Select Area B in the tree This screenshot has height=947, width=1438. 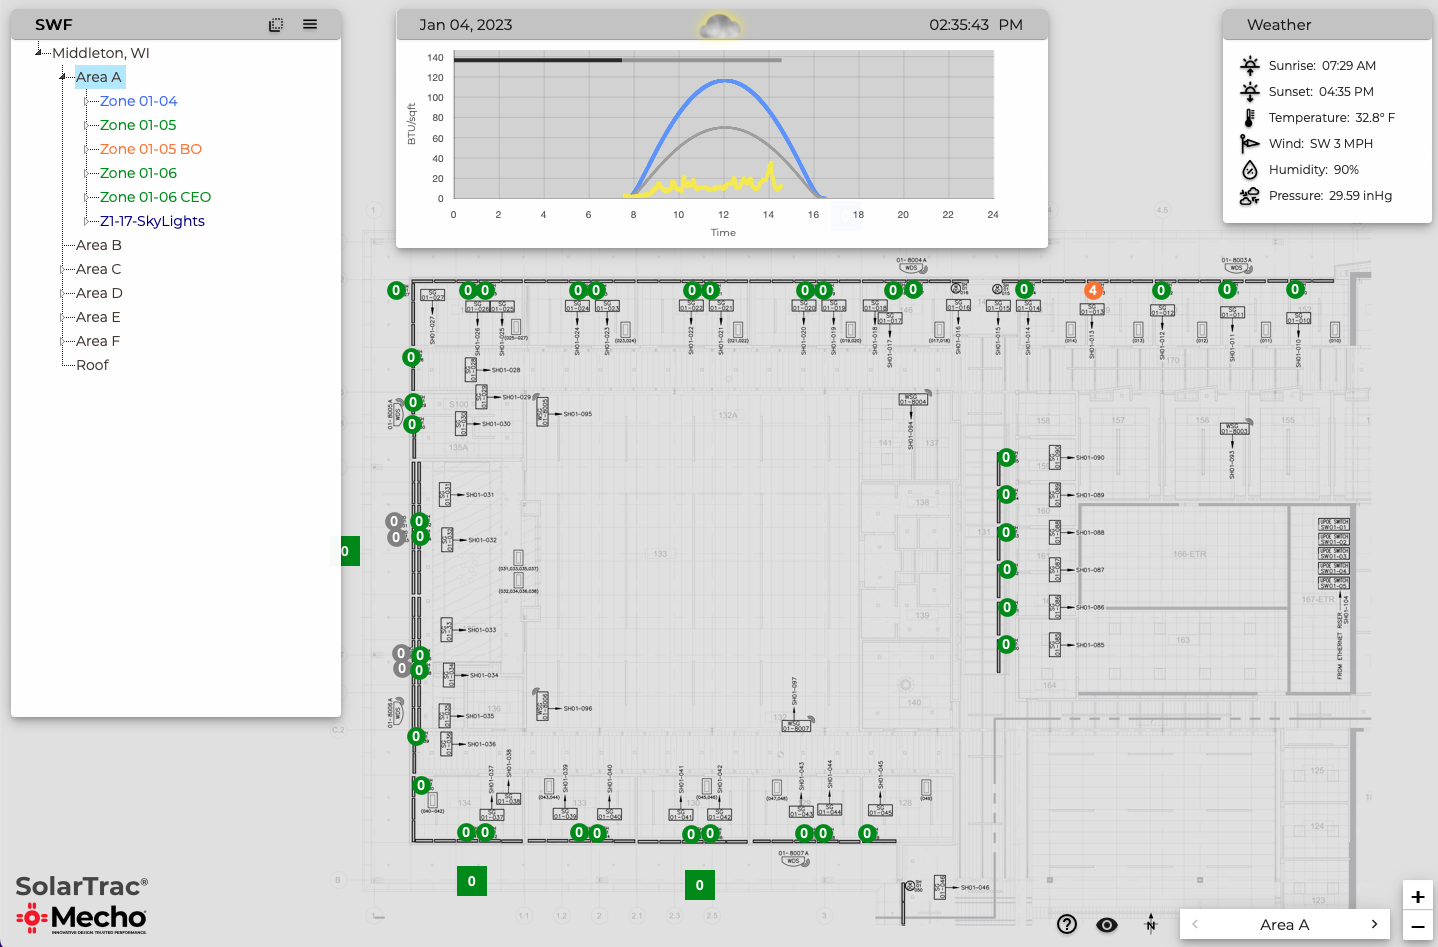point(98,245)
